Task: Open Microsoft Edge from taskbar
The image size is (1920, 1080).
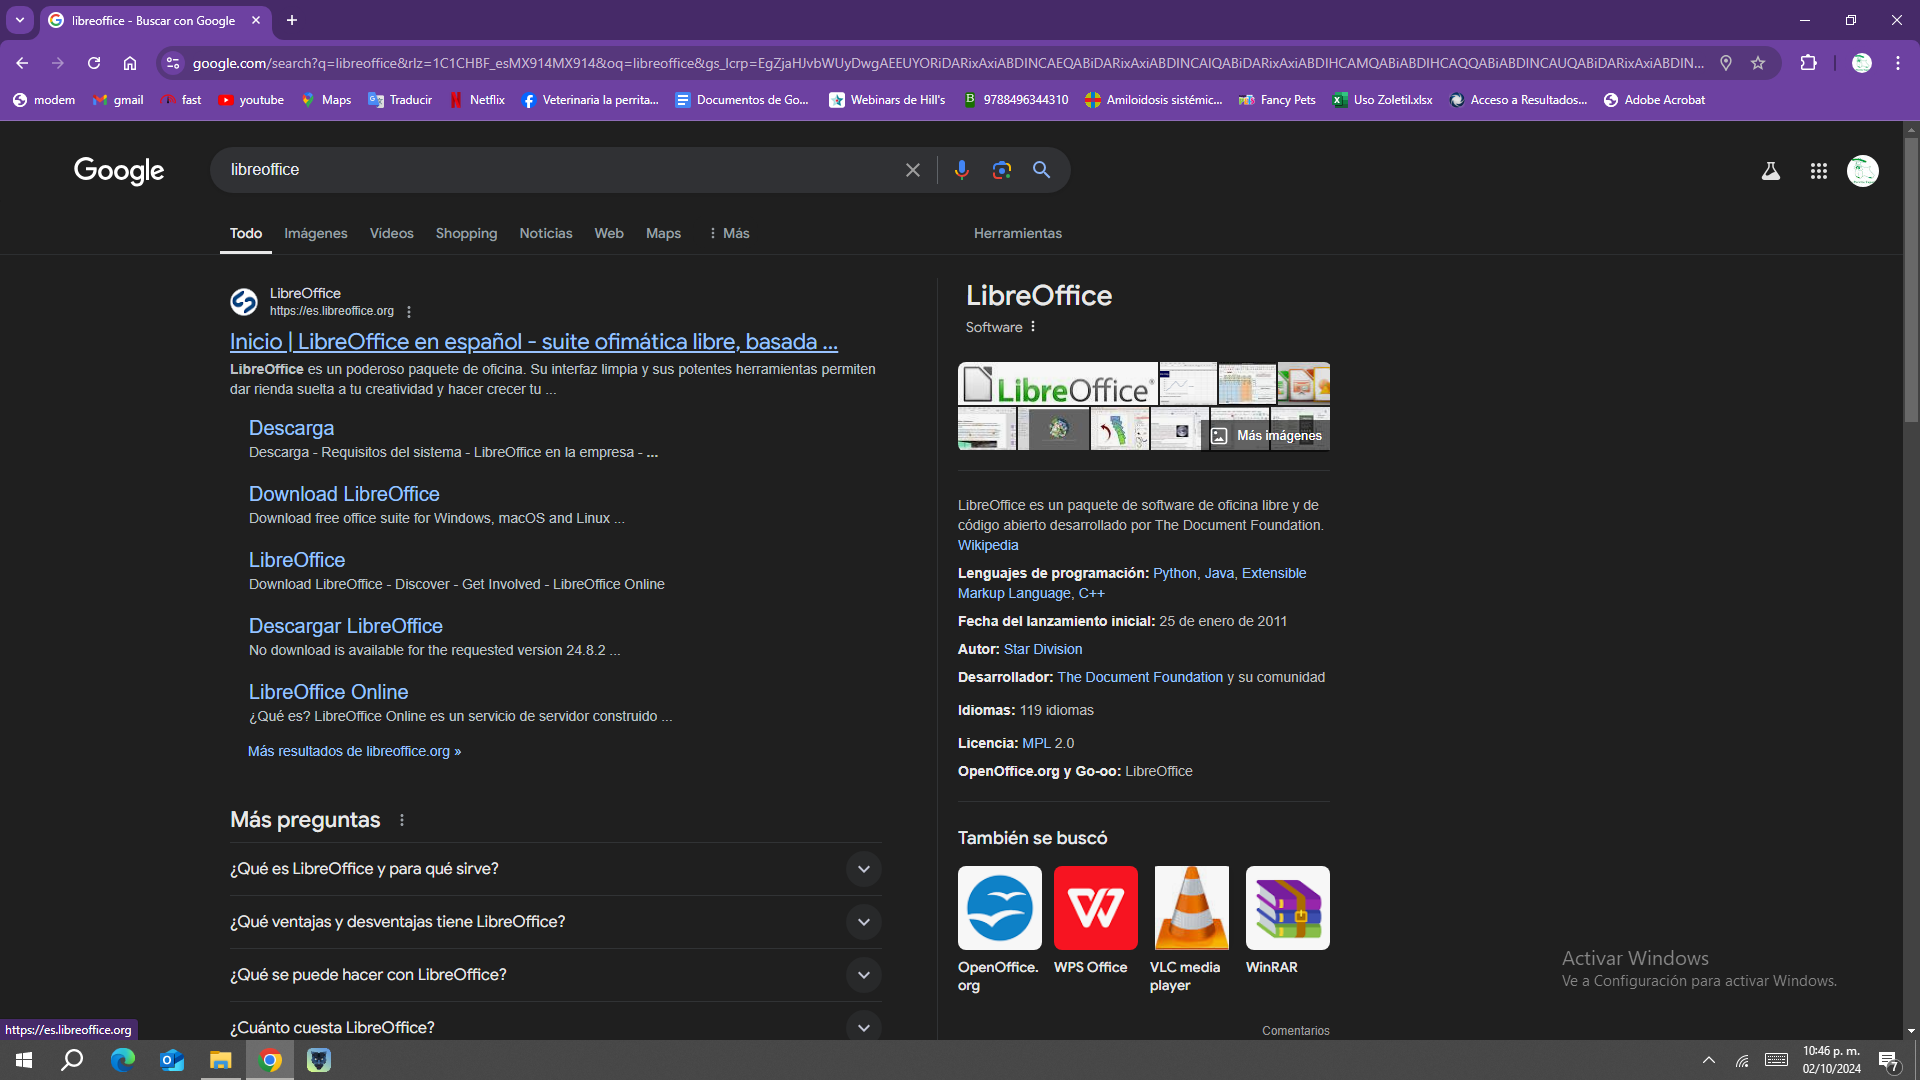Action: point(123,1060)
